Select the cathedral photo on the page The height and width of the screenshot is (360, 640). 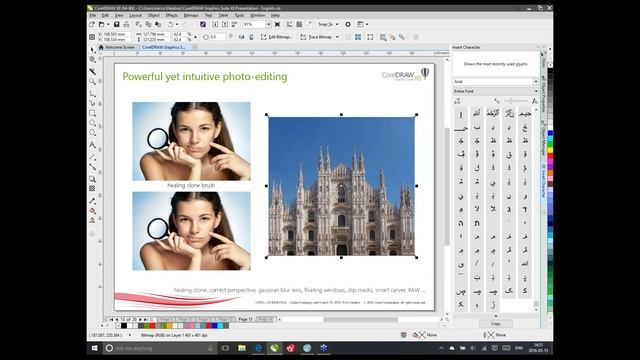[x=341, y=186]
